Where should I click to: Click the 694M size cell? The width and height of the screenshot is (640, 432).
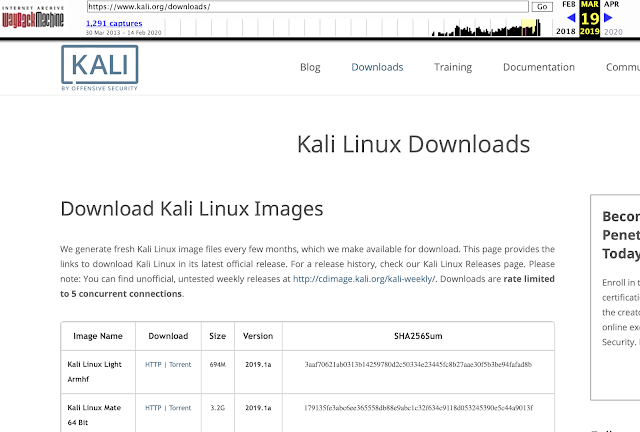point(218,364)
